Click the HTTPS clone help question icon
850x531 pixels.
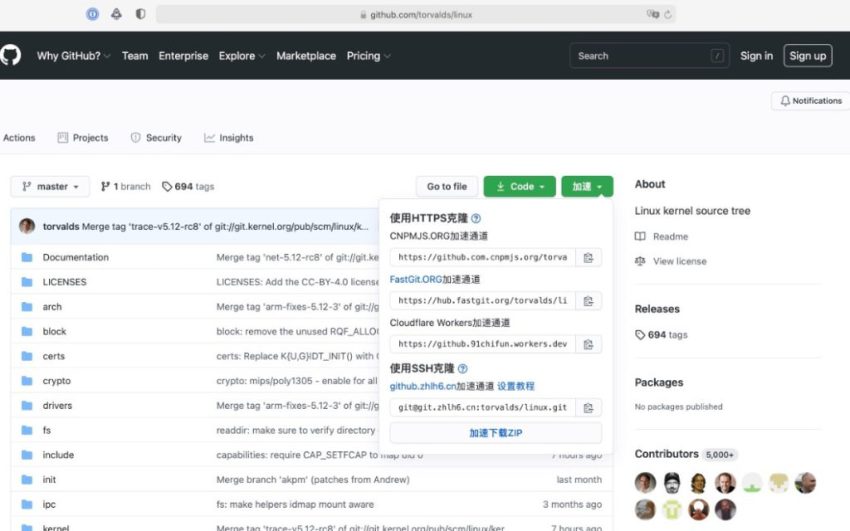476,218
